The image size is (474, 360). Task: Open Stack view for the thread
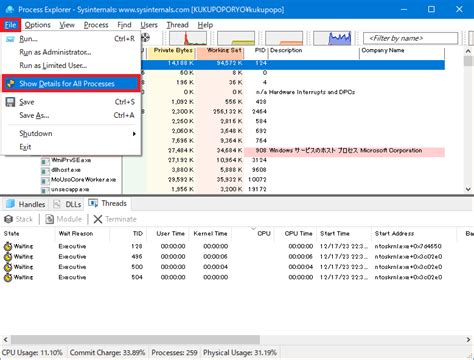click(19, 219)
